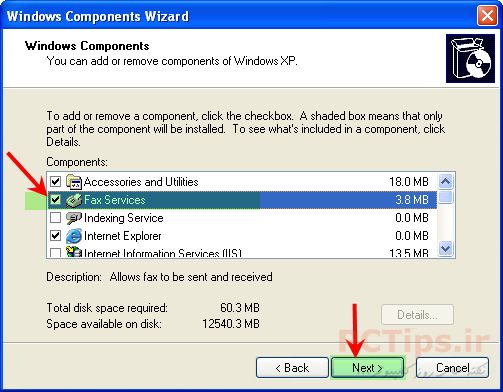503x392 pixels.
Task: Toggle the Fax Services checkbox
Action: (55, 200)
